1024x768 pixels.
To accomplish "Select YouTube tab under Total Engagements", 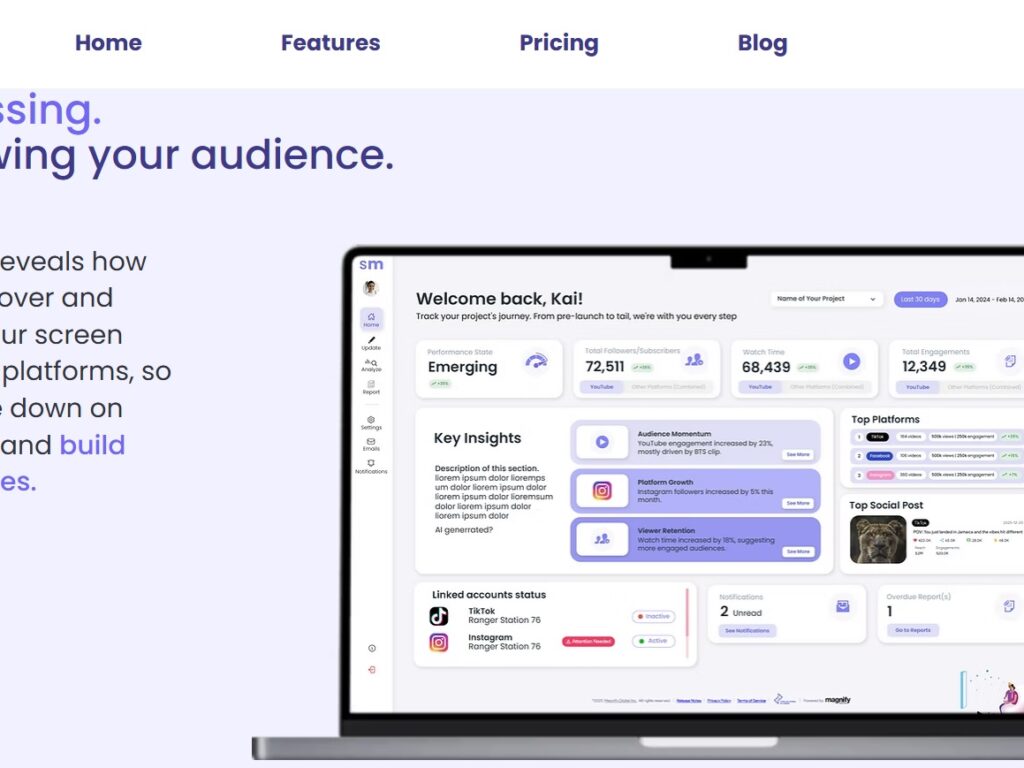I will [x=918, y=387].
